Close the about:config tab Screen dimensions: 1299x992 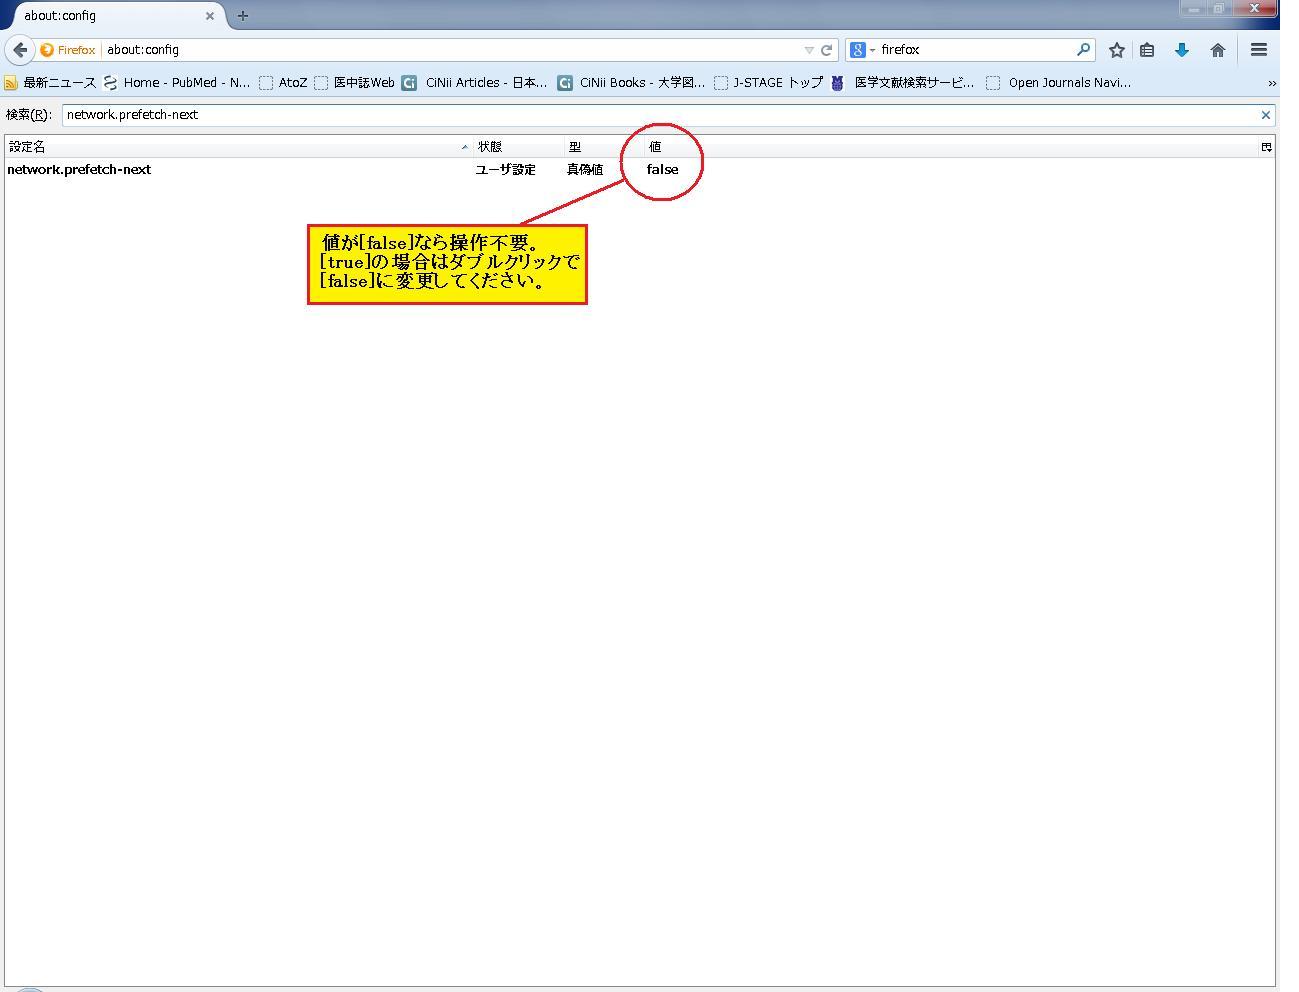point(210,16)
